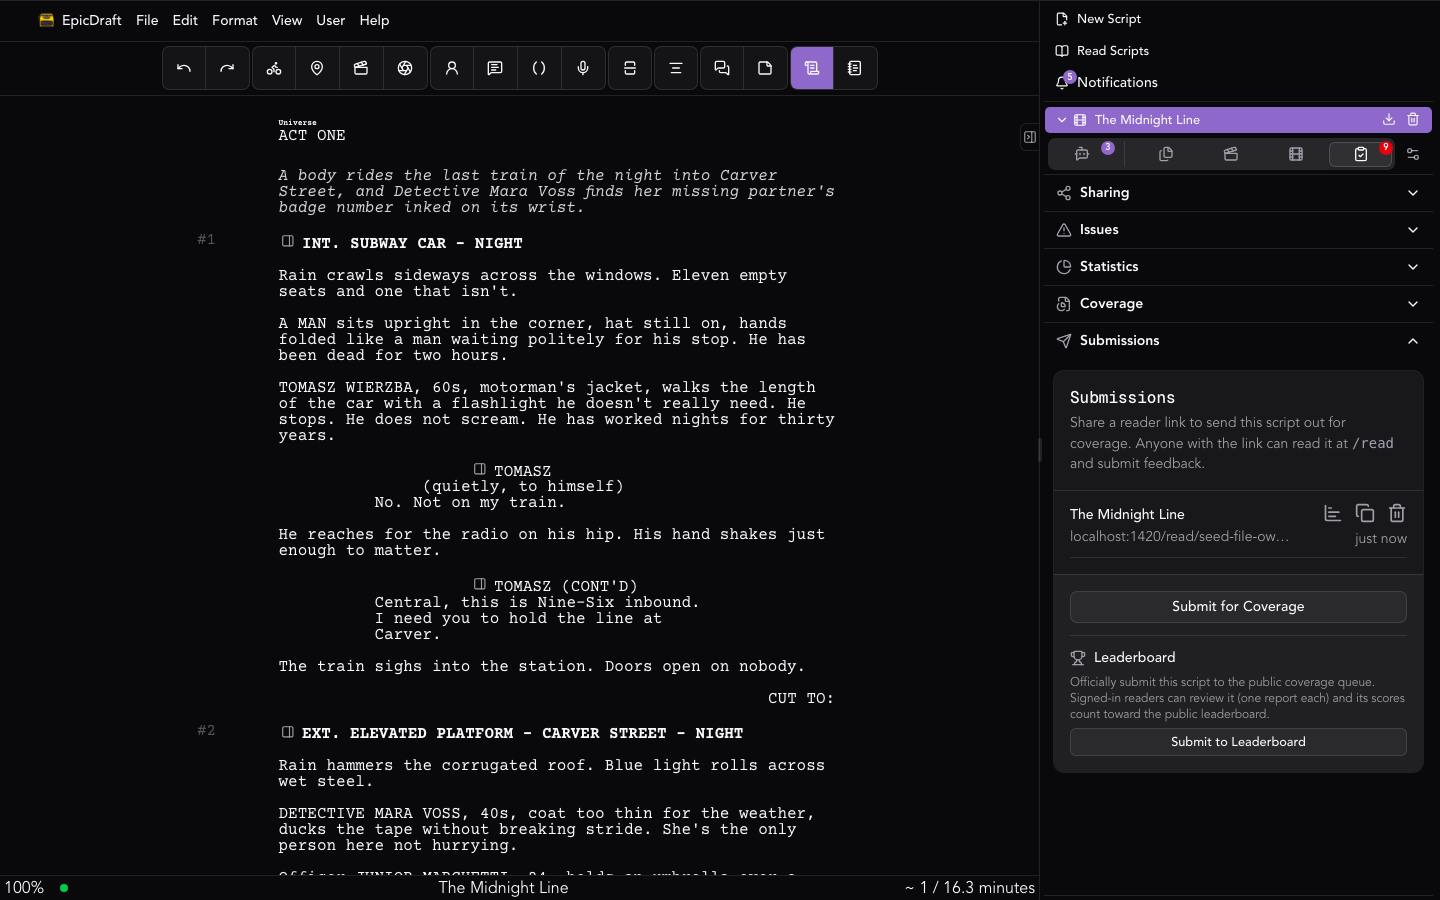
Task: Insert a character element with the person icon
Action: point(452,68)
